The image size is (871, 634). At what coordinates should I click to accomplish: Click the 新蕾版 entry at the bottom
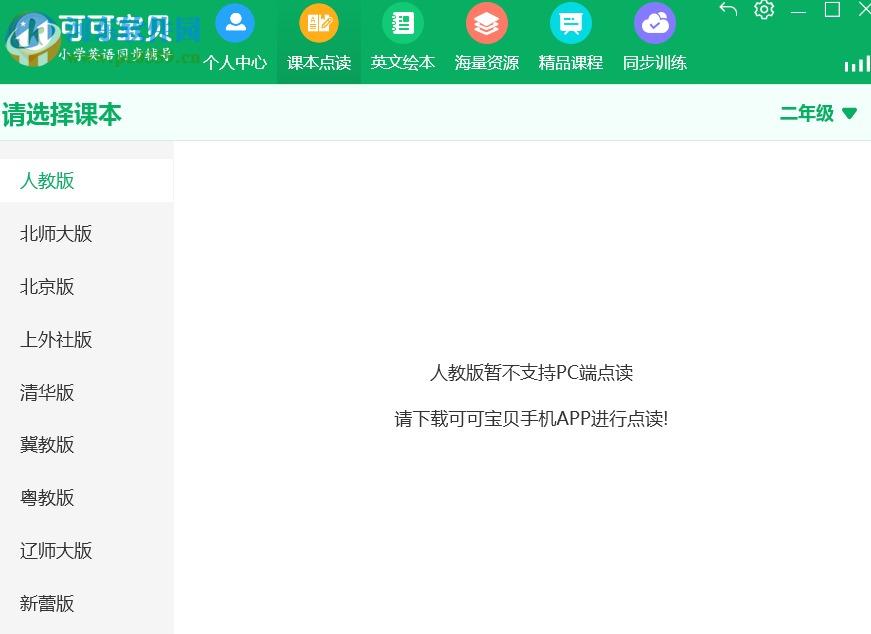coord(45,604)
